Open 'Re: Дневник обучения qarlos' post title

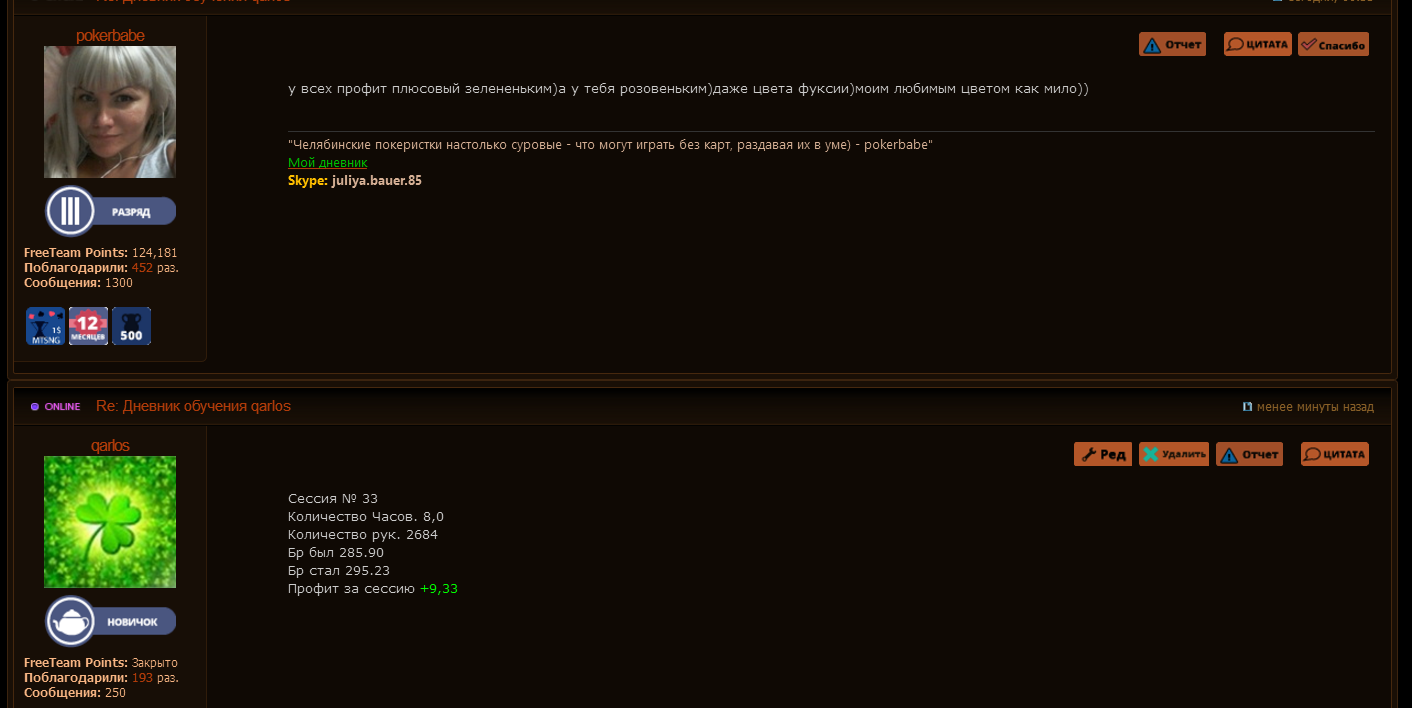pyautogui.click(x=193, y=406)
